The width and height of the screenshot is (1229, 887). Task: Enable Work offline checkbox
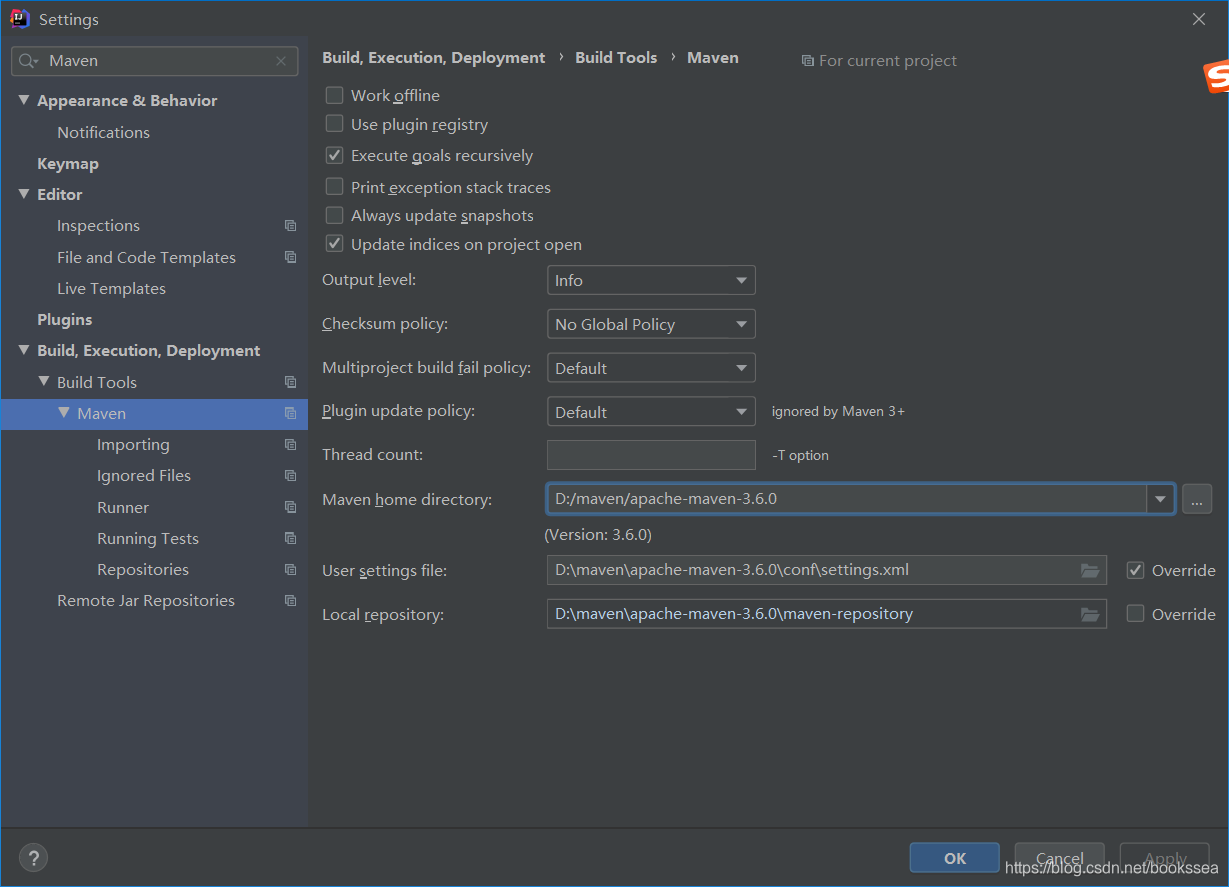335,95
